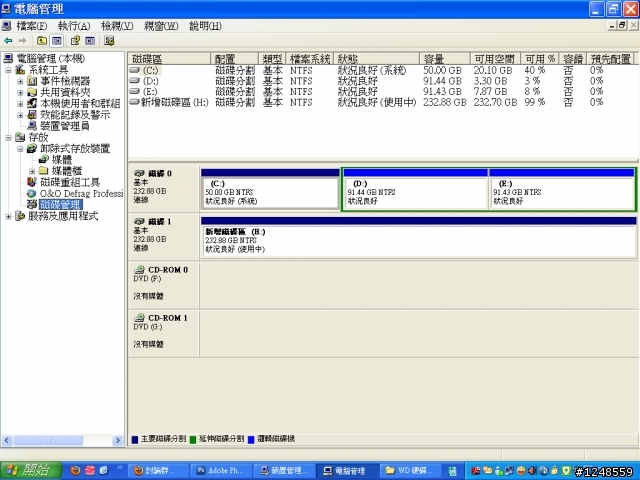Sort by 可用空間 column header
This screenshot has width=640, height=480.
(496, 59)
